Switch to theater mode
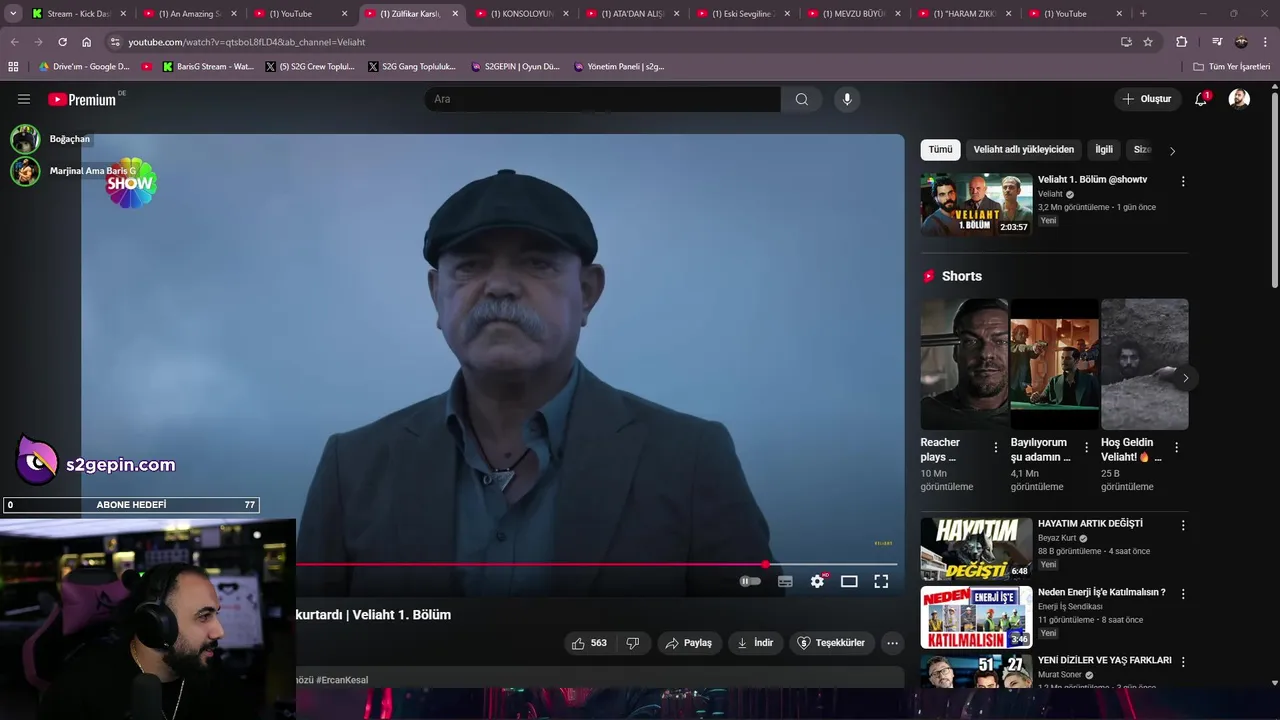This screenshot has width=1280, height=720. (849, 581)
